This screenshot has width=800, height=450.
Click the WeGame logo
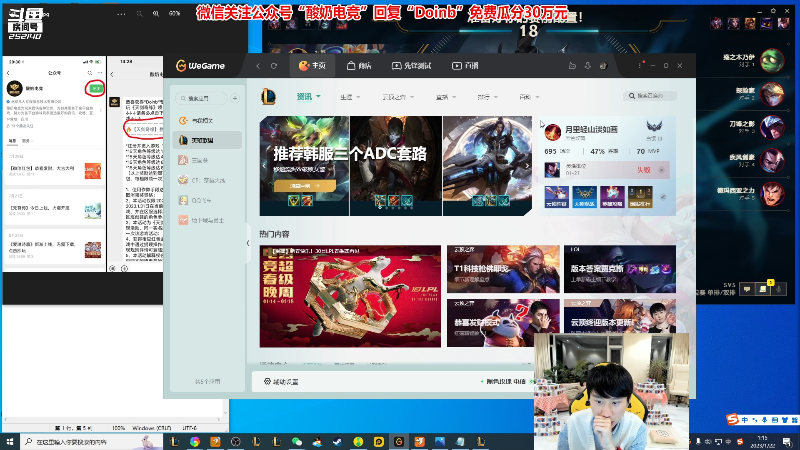coord(201,66)
